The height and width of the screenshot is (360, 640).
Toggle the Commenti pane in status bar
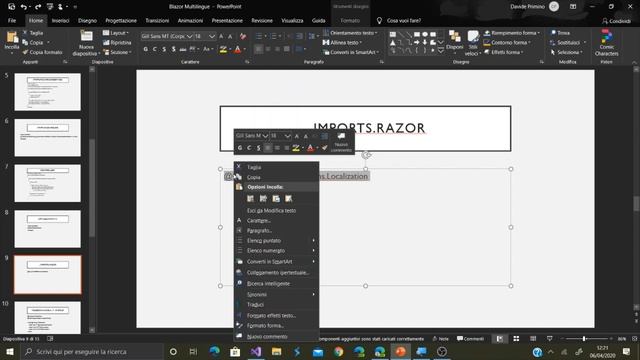(470, 339)
